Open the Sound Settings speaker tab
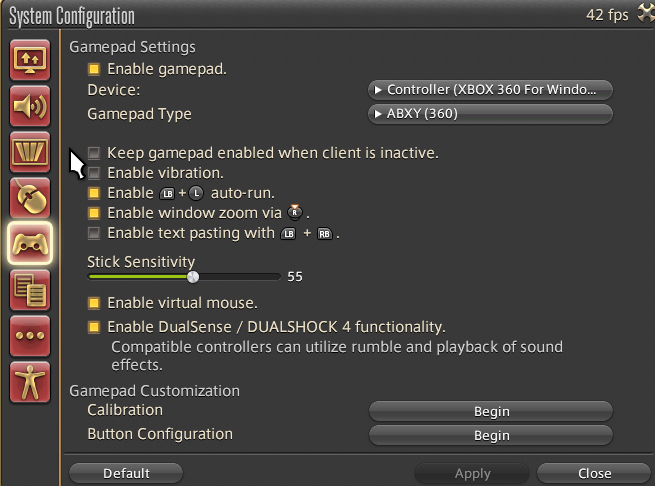This screenshot has width=655, height=486. [x=30, y=107]
